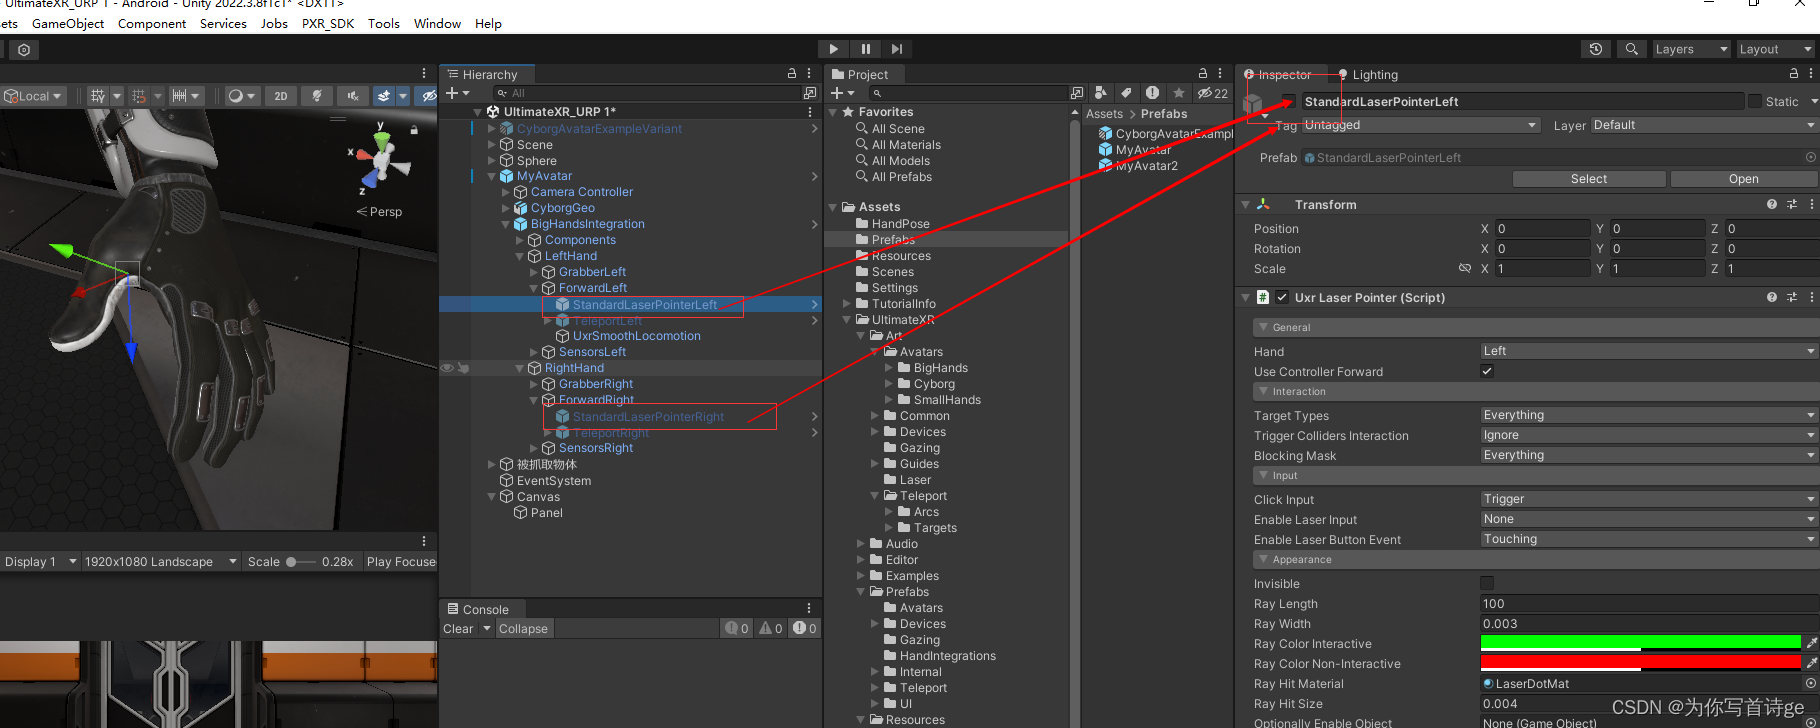Toggle the Invisible checkbox
This screenshot has width=1820, height=728.
coord(1487,583)
